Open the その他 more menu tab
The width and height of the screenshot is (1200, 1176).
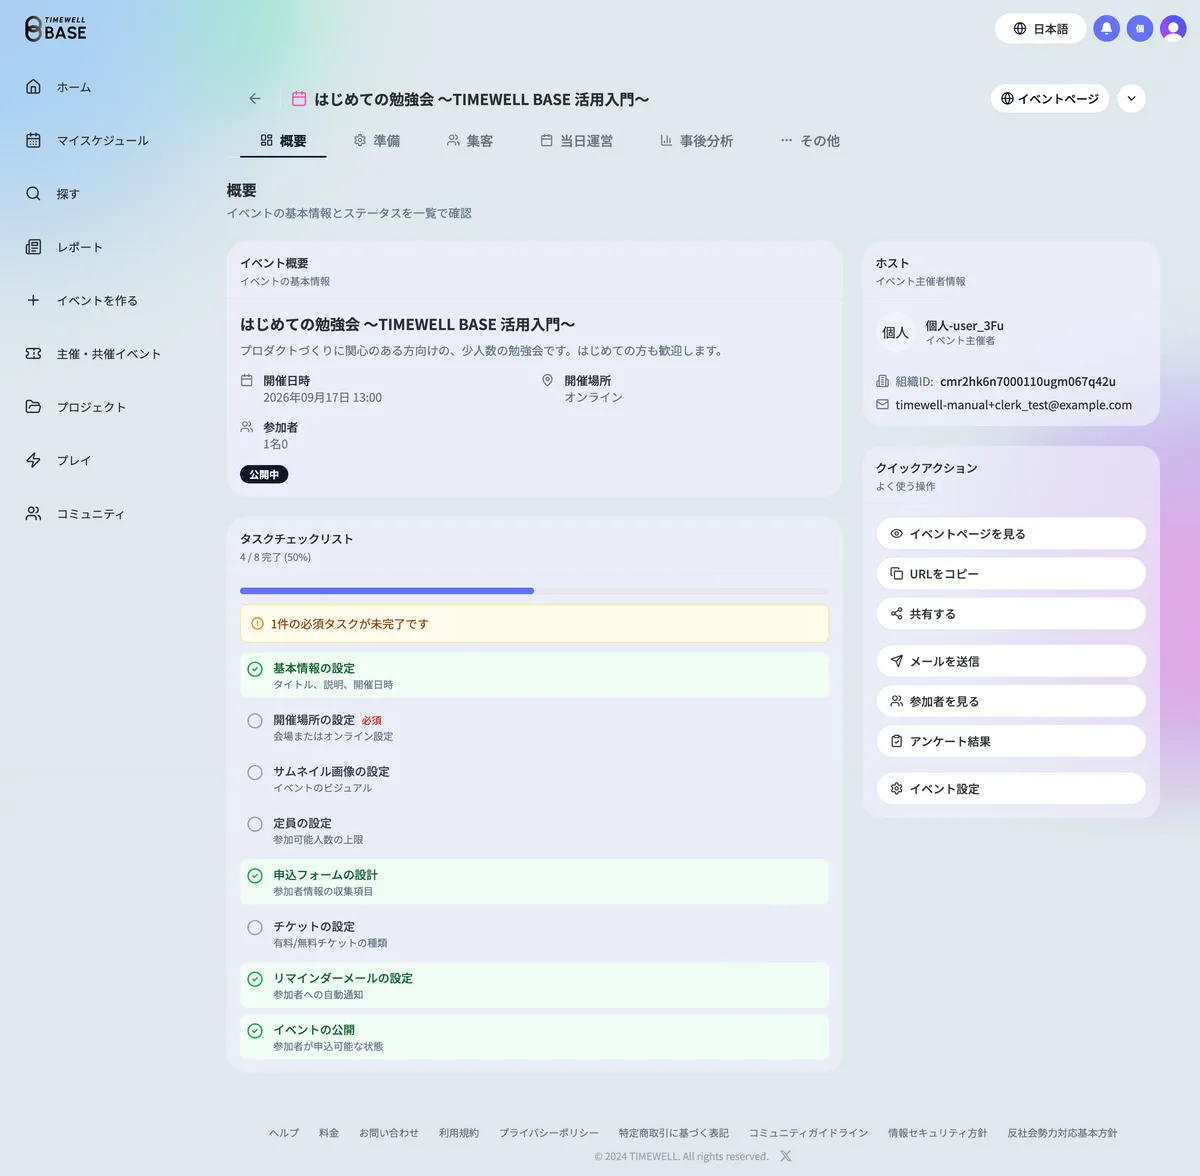tap(810, 141)
